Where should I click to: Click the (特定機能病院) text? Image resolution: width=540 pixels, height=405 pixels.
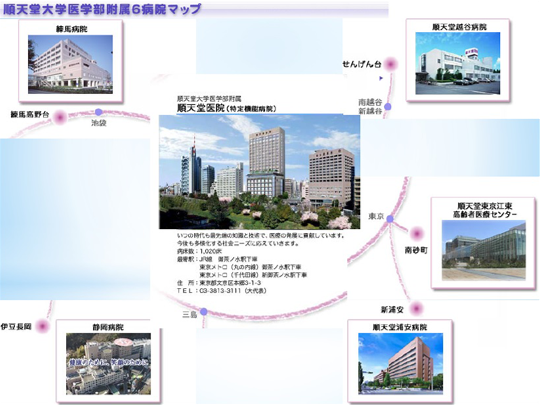[251, 109]
